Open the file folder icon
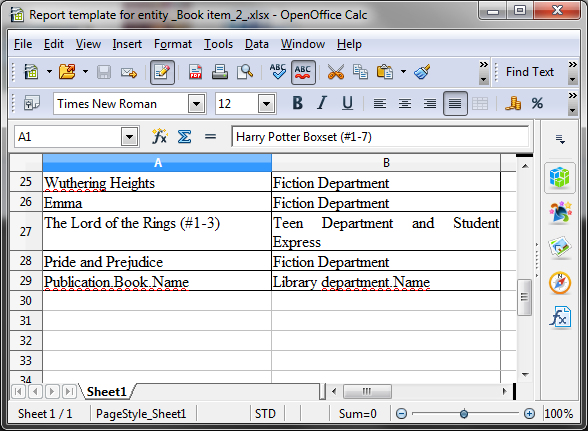Screen dimensions: 588x431 click(68, 72)
